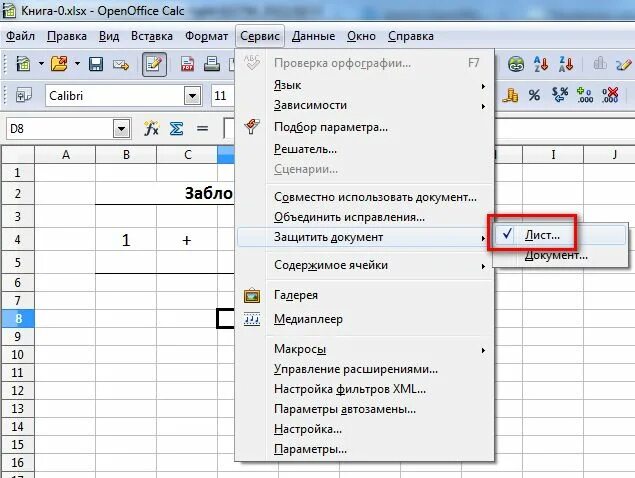Close the open Сервис menu
Viewport: 635px width, 478px height.
click(260, 36)
